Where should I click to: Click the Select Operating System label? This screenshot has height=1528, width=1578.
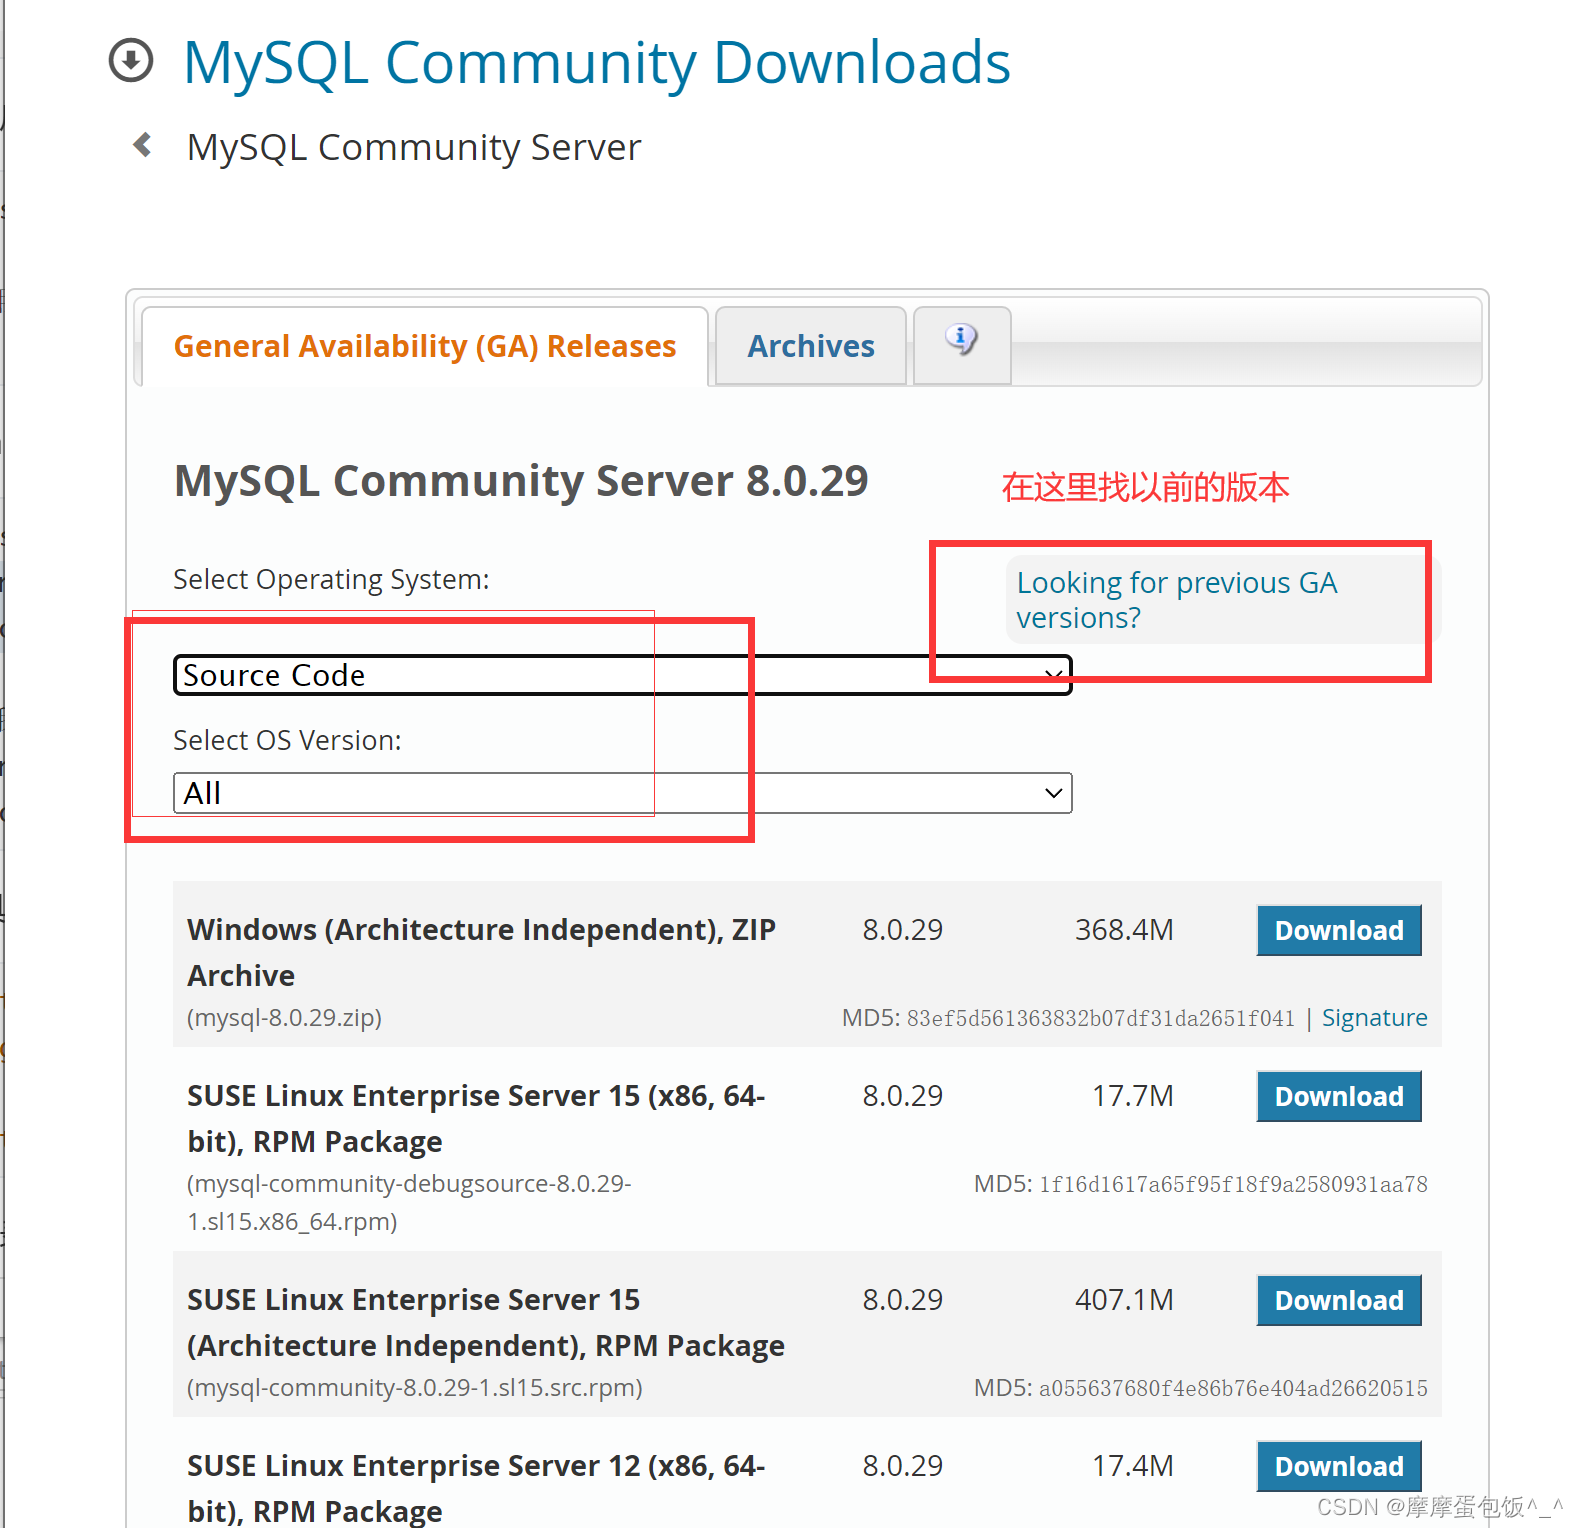(x=331, y=580)
